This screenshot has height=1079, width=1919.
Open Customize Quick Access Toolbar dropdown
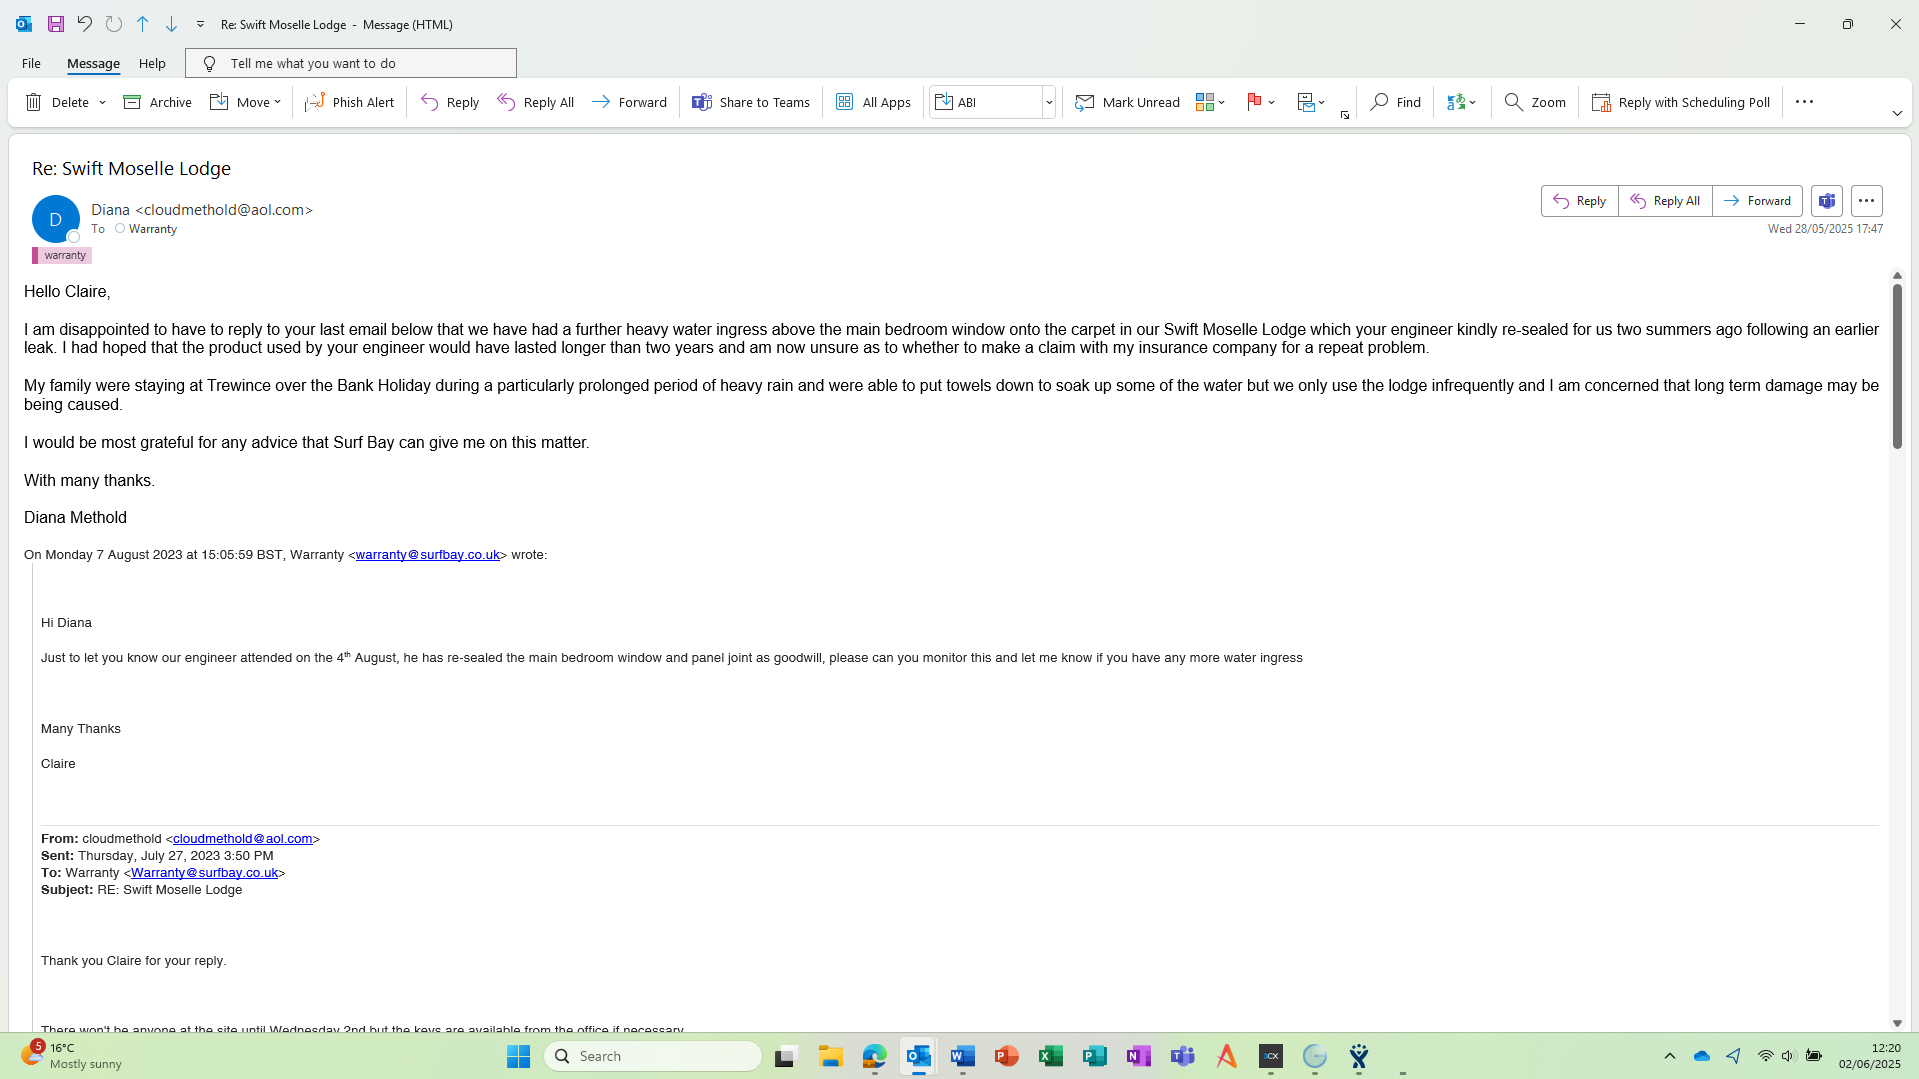coord(200,24)
